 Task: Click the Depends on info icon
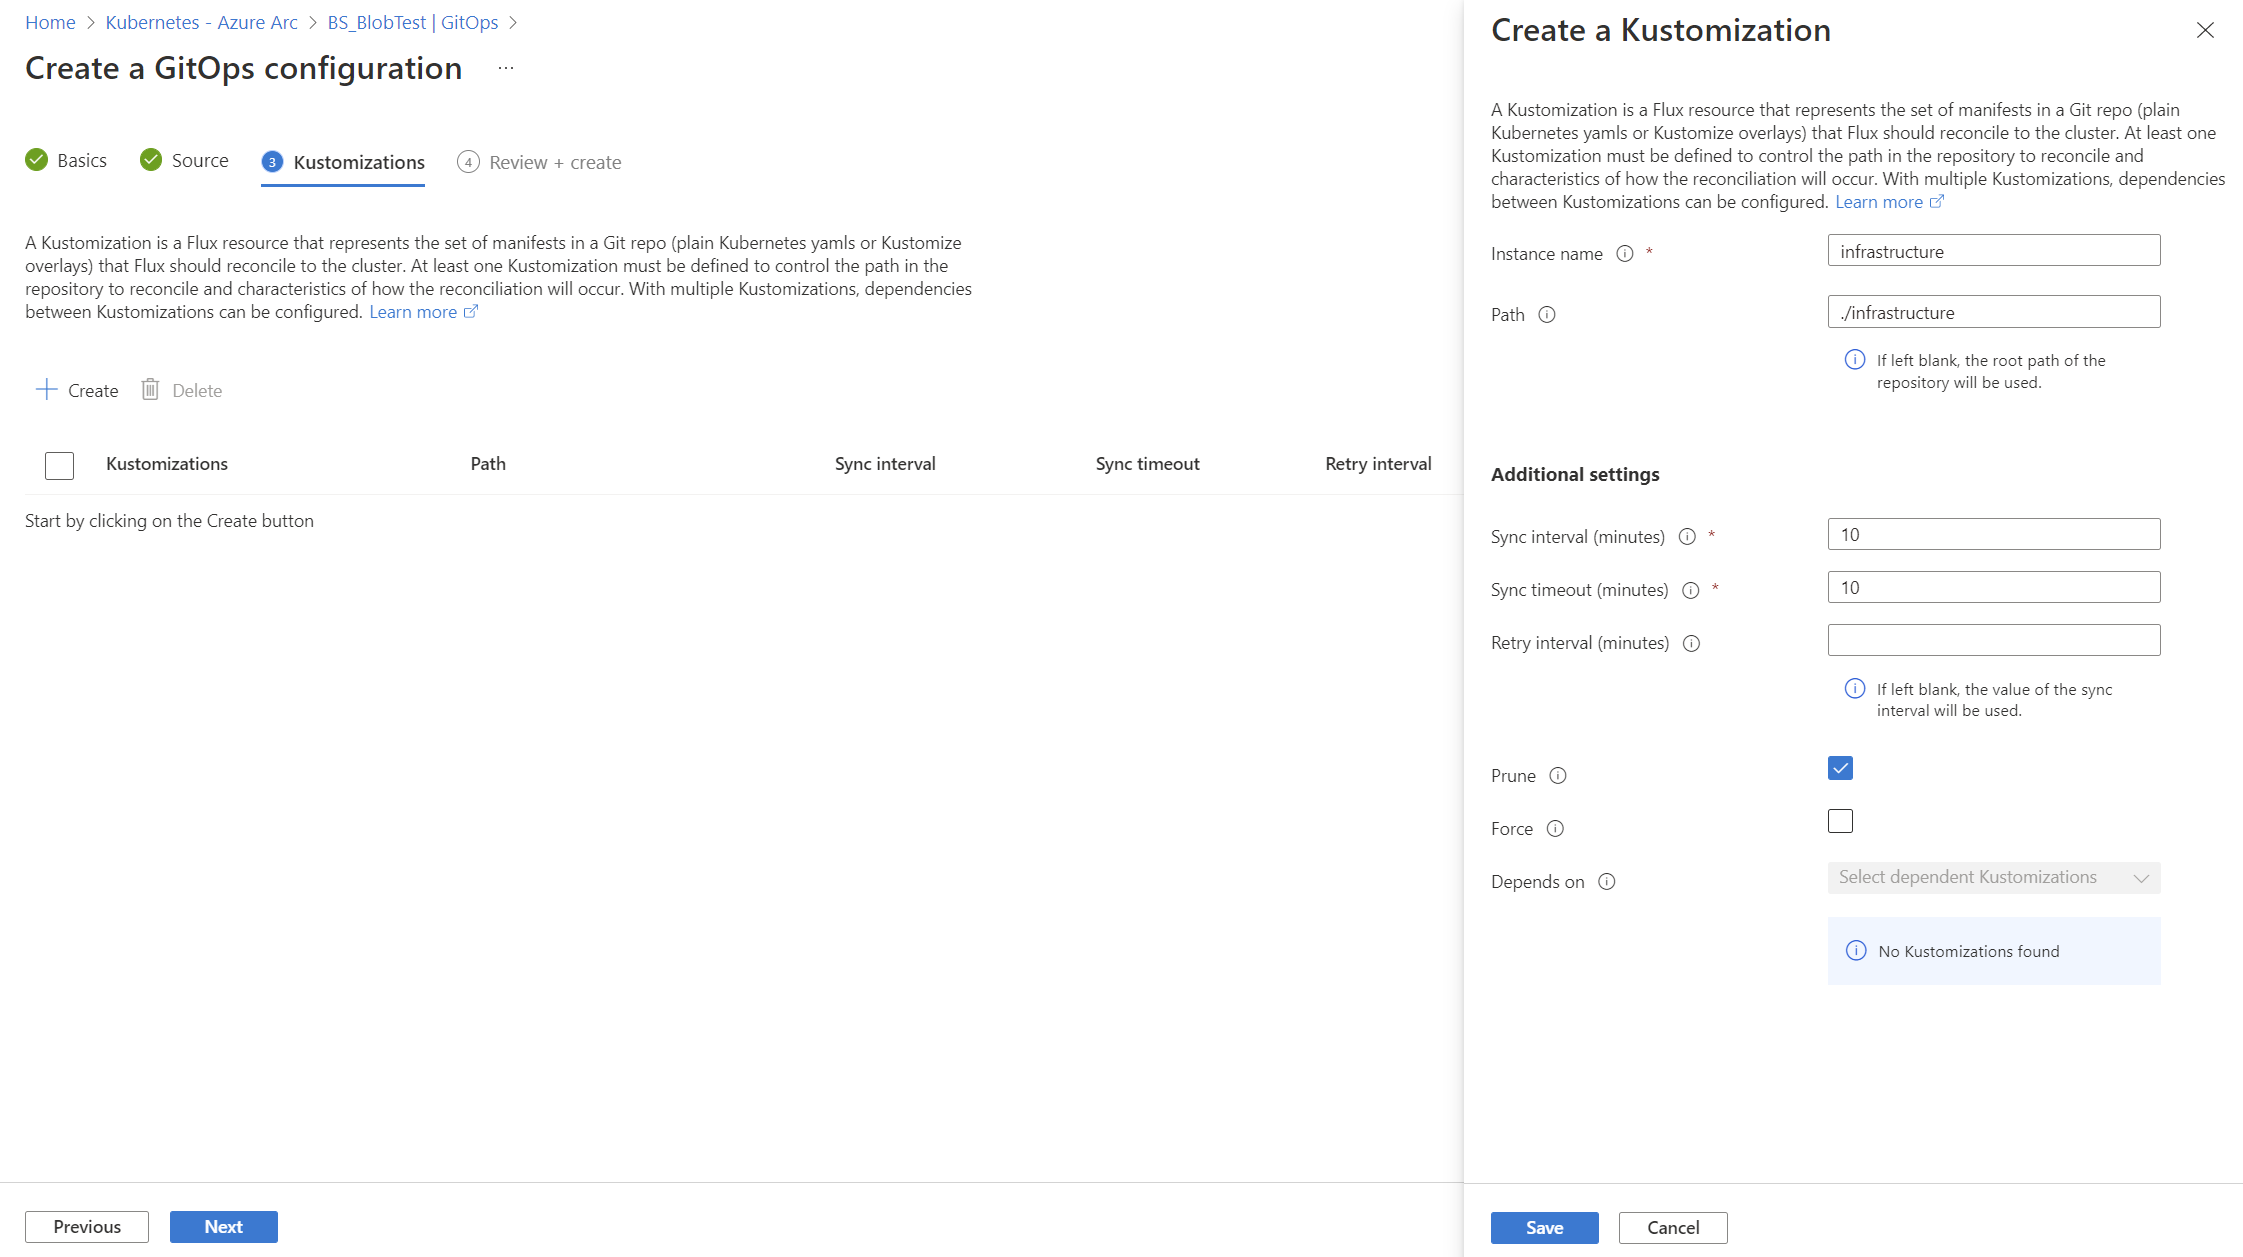click(x=1607, y=882)
